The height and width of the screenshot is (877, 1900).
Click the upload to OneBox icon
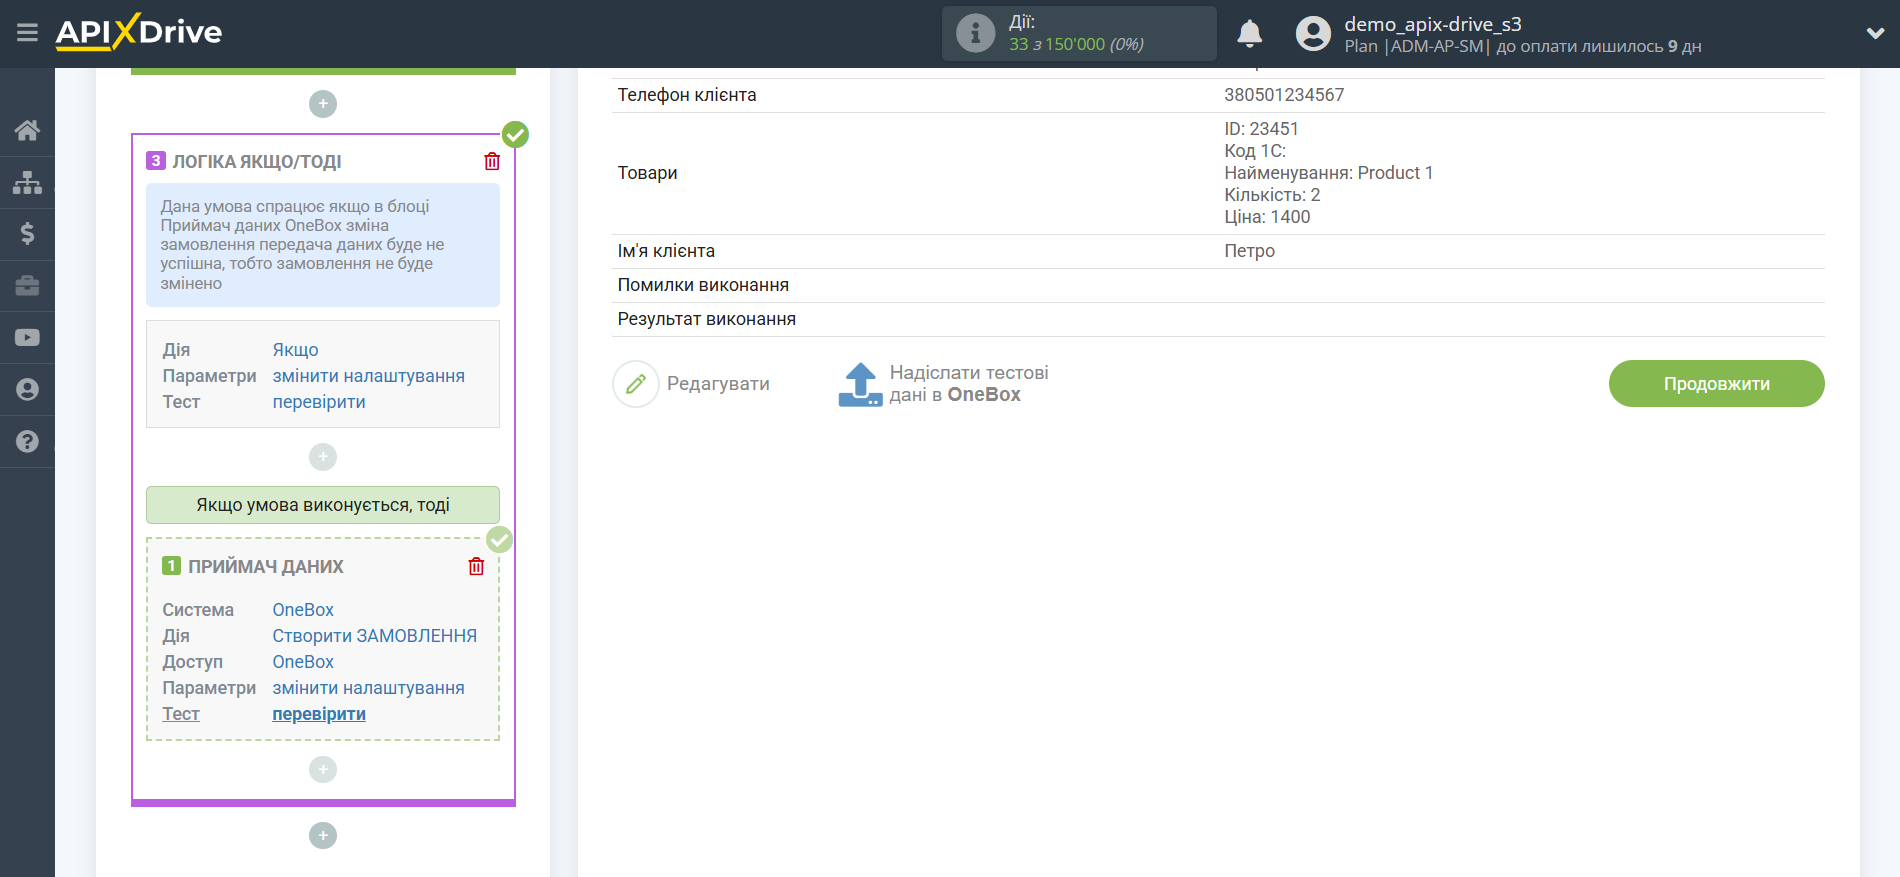pyautogui.click(x=860, y=384)
